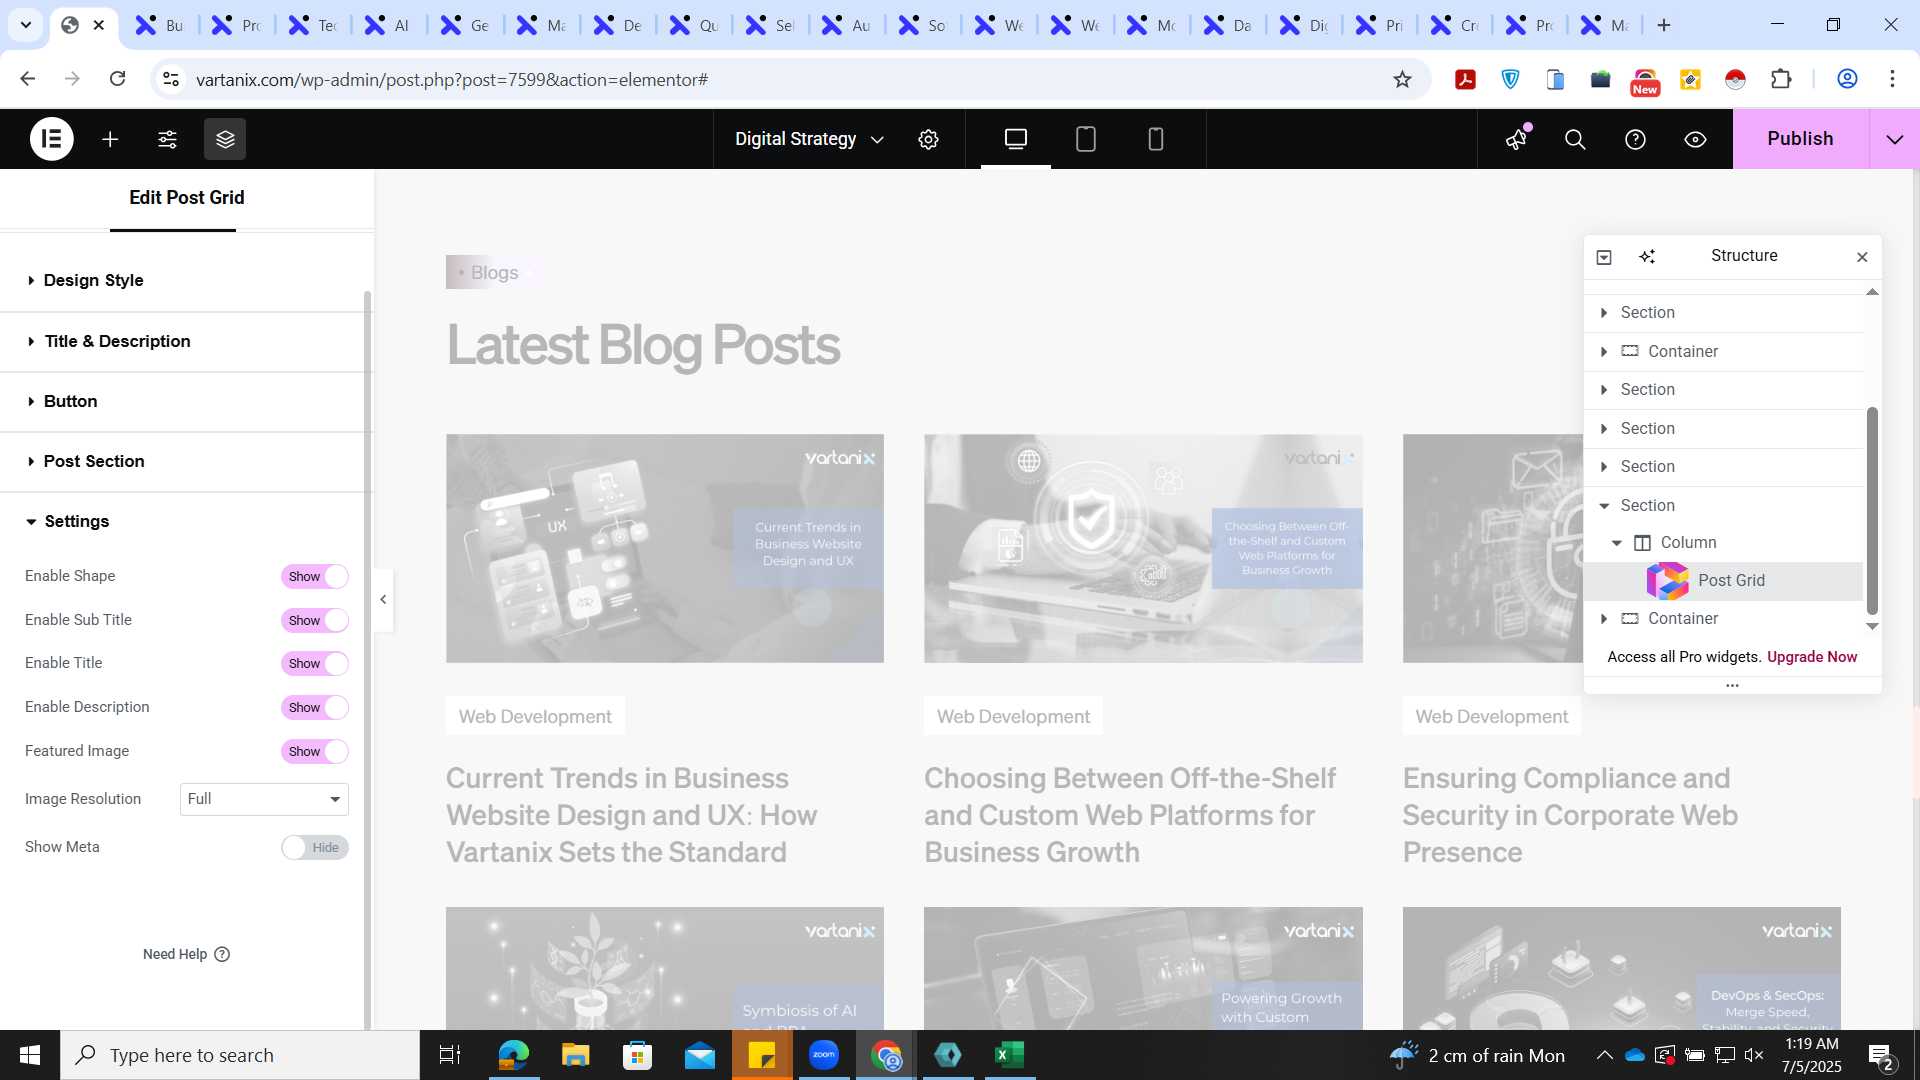
Task: Expand the Design Style section
Action: (x=186, y=280)
